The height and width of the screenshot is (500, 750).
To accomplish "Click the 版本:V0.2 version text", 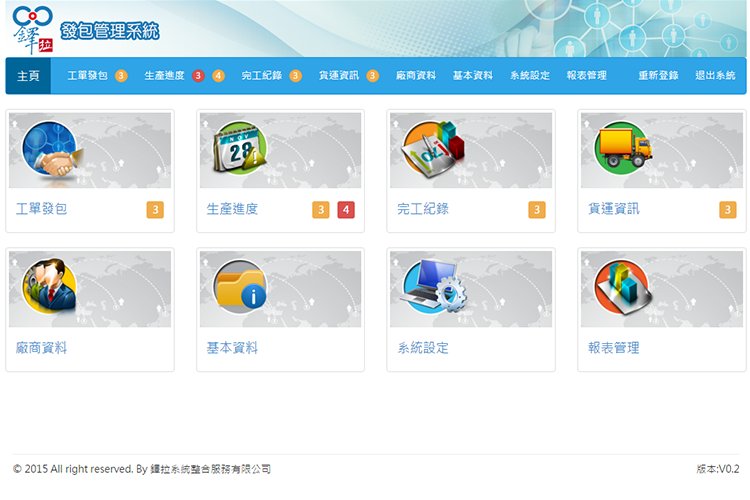I will click(717, 469).
